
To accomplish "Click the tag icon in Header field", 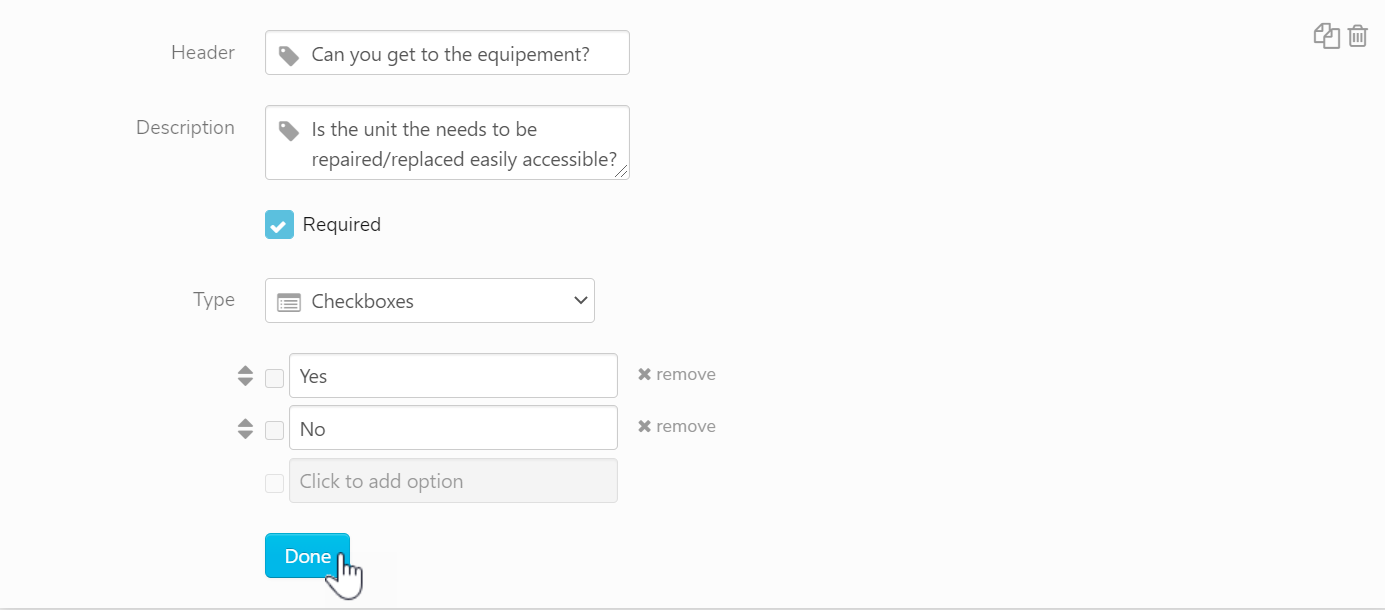I will [289, 55].
